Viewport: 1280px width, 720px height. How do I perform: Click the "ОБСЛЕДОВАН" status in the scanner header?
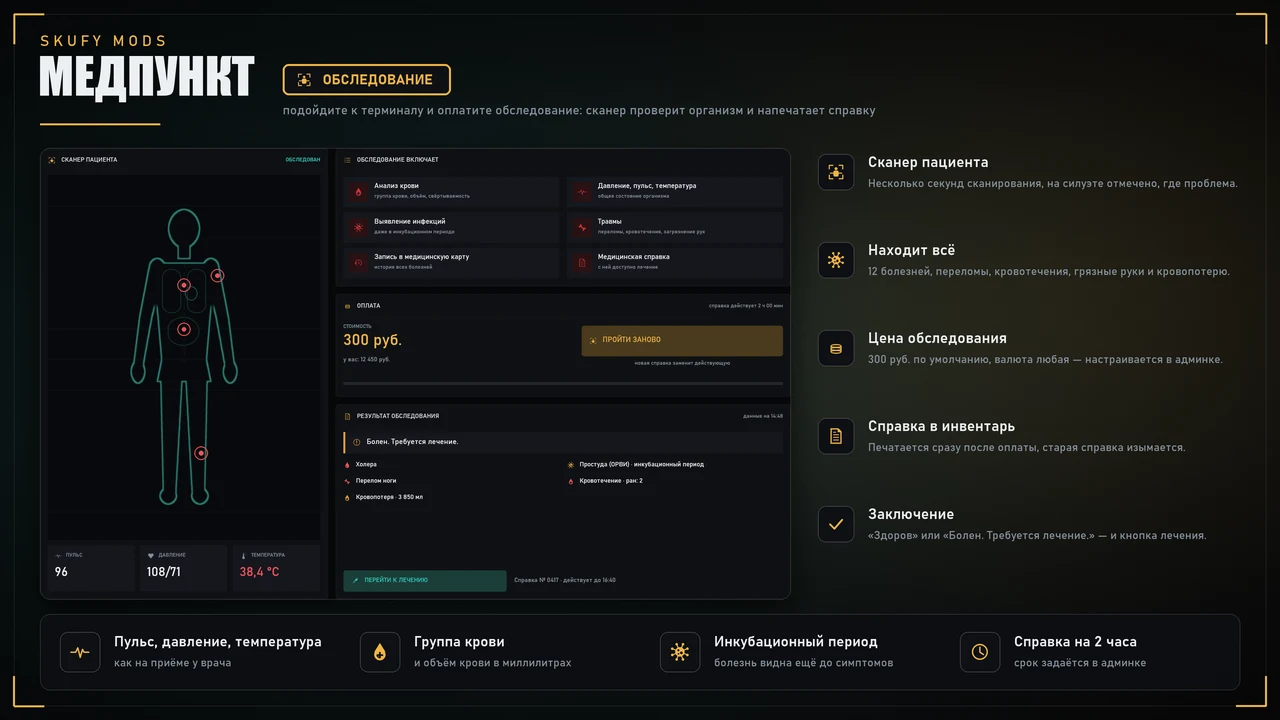(x=303, y=160)
